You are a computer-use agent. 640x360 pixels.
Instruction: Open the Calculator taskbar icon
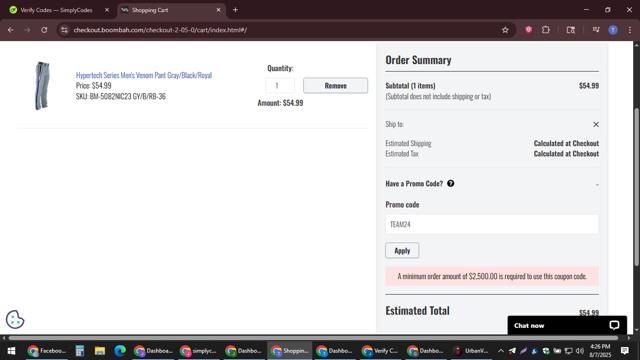click(80, 351)
